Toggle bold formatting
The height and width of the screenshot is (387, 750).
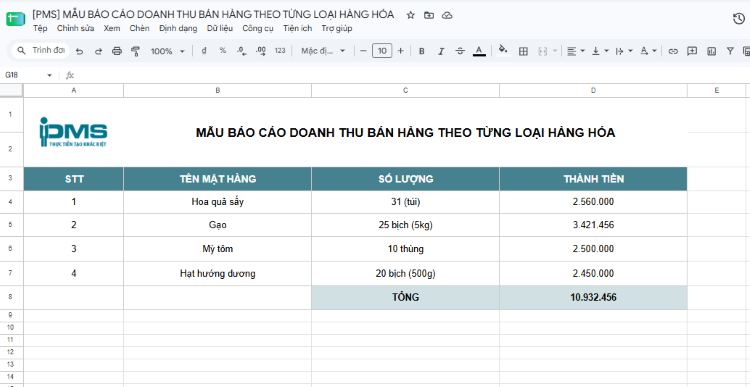tap(421, 51)
